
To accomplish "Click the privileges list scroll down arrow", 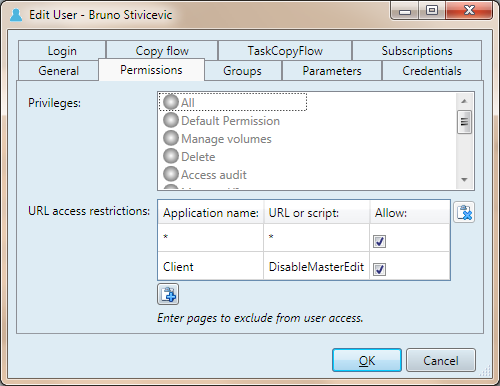I will coord(464,180).
